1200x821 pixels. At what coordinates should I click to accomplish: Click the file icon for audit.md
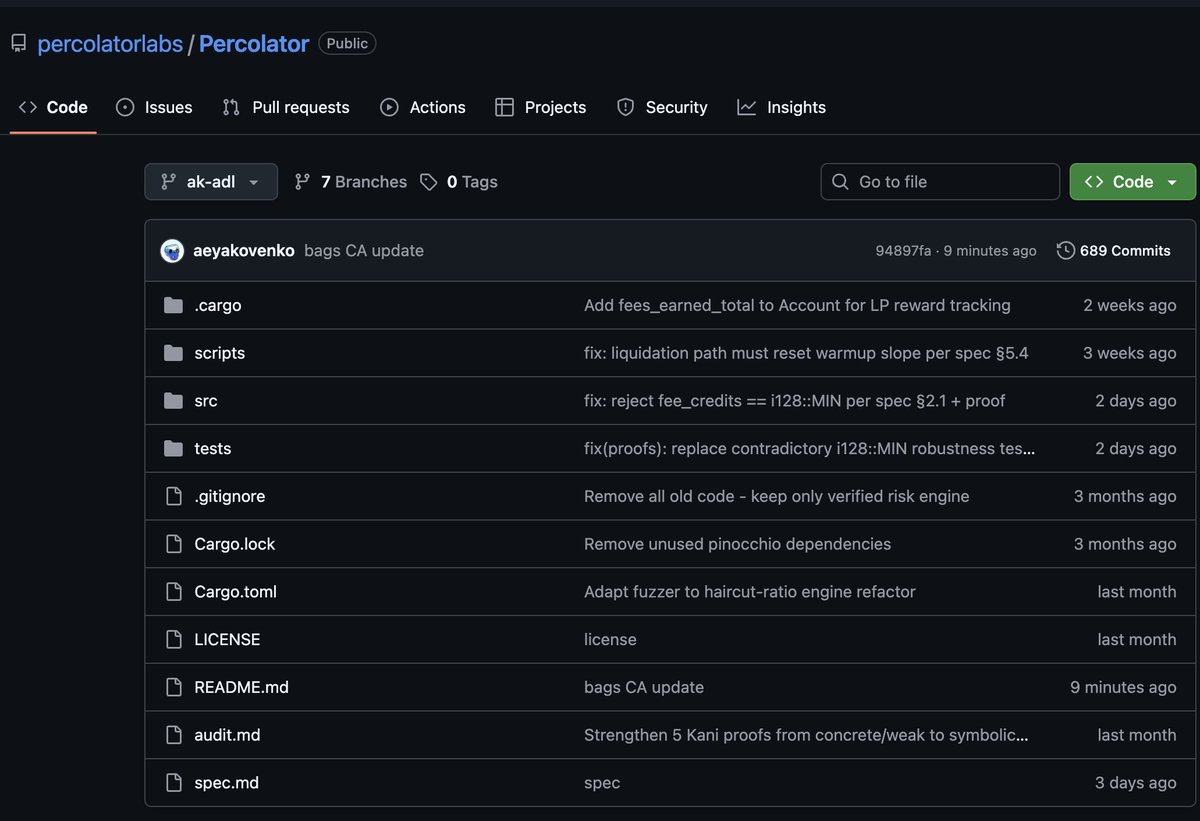[x=174, y=735]
